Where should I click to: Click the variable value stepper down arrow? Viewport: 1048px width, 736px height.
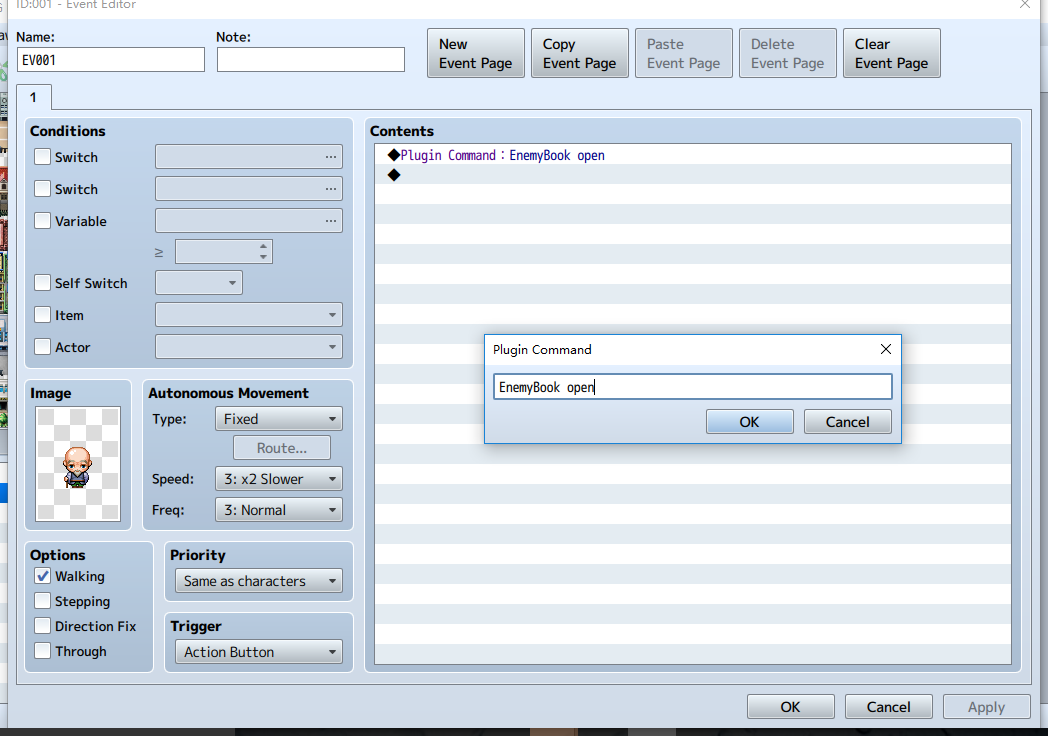tap(264, 257)
